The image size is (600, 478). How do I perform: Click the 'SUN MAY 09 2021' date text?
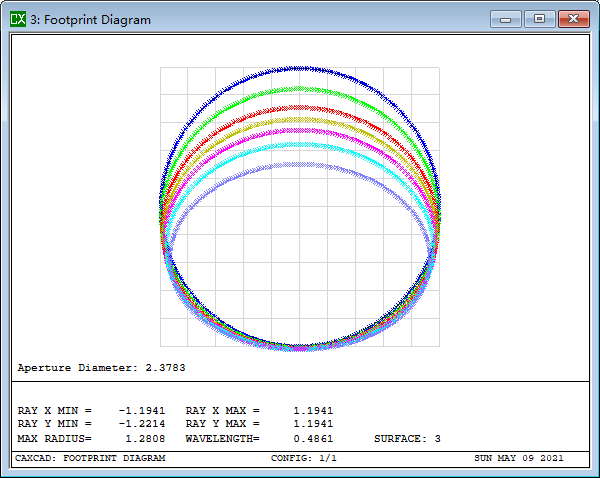pyautogui.click(x=518, y=458)
